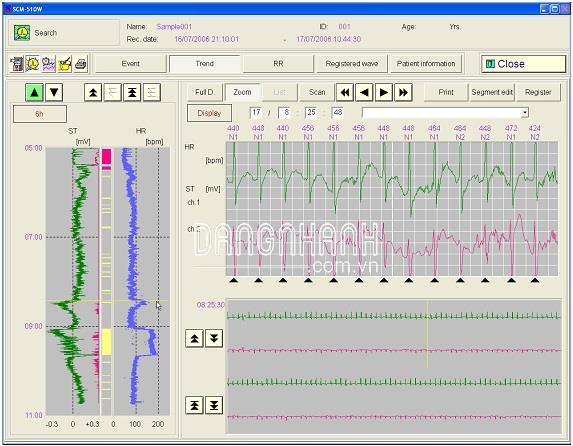Click the yellow cursor on the ECG strip
Viewport: 573px width, 446px height.
[427, 334]
